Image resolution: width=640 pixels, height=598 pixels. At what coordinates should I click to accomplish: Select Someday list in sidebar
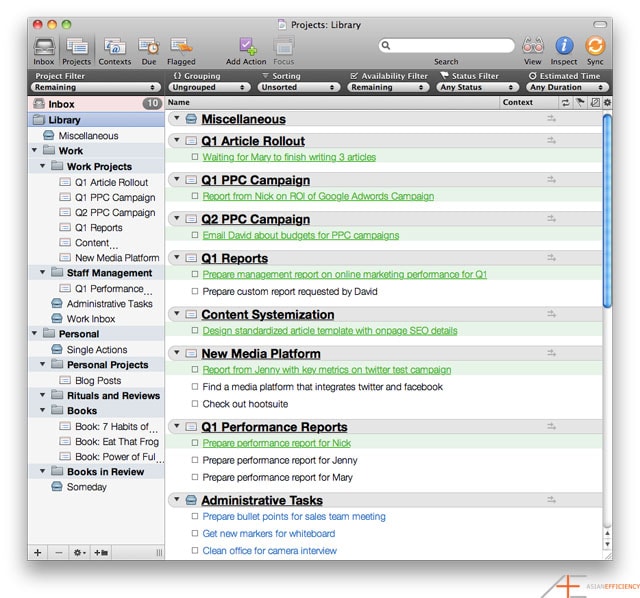86,487
